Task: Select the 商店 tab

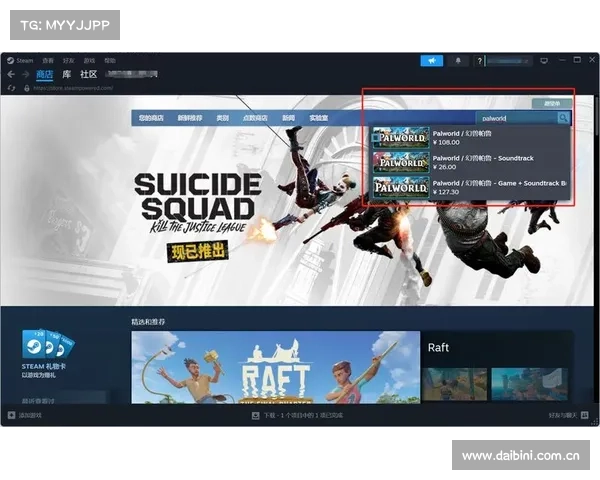Action: point(45,74)
